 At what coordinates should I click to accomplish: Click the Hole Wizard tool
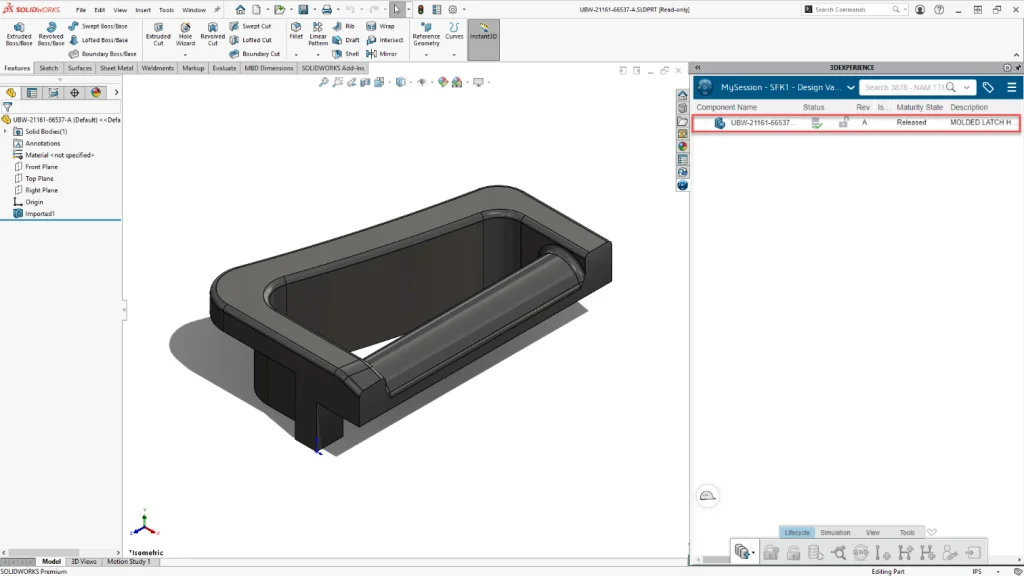tap(185, 34)
